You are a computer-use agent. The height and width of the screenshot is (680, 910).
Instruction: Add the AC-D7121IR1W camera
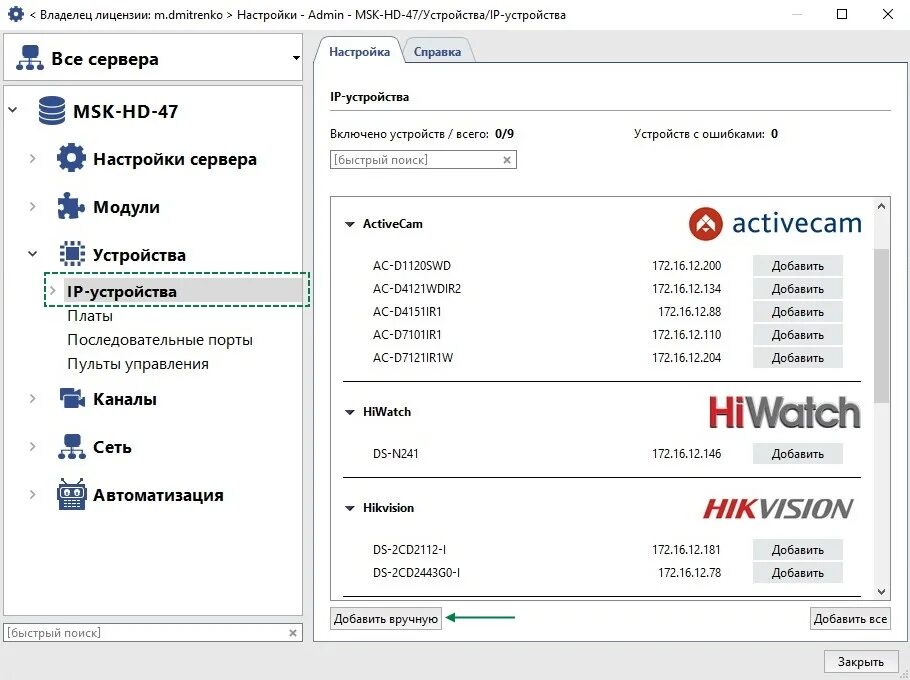[x=797, y=358]
